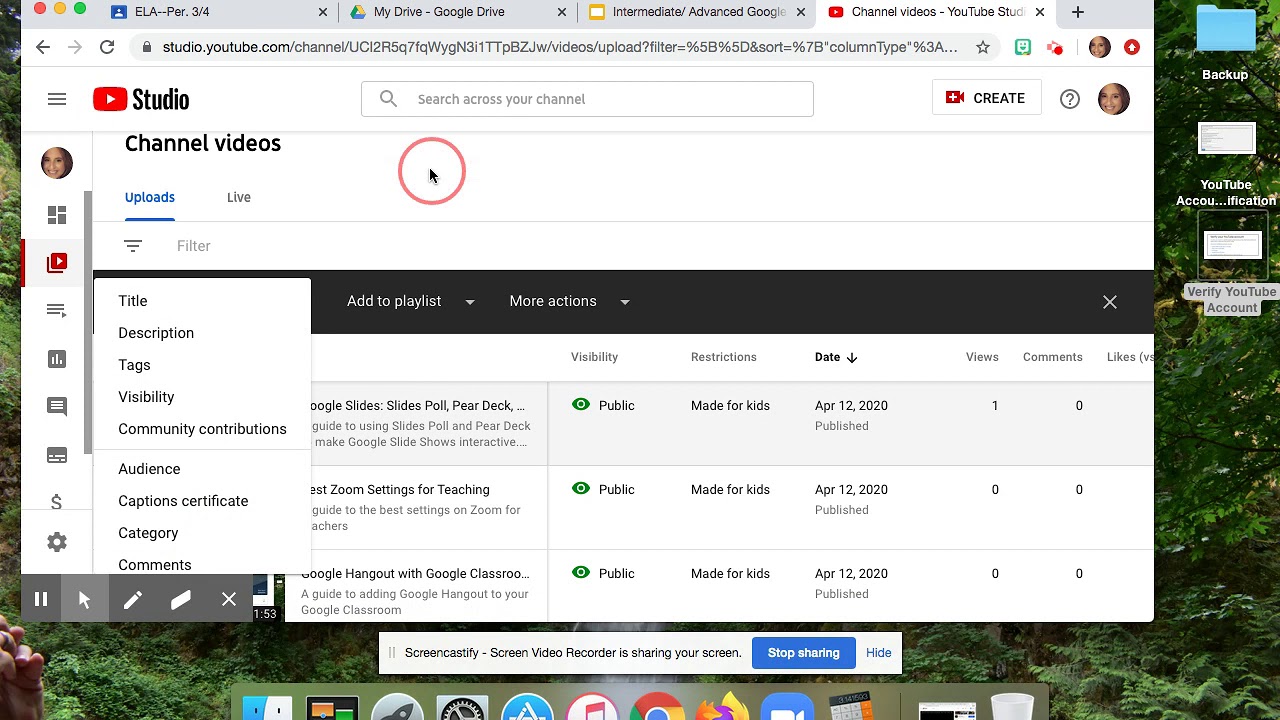Choose Community contributions from edit menu
The image size is (1280, 720).
(202, 429)
